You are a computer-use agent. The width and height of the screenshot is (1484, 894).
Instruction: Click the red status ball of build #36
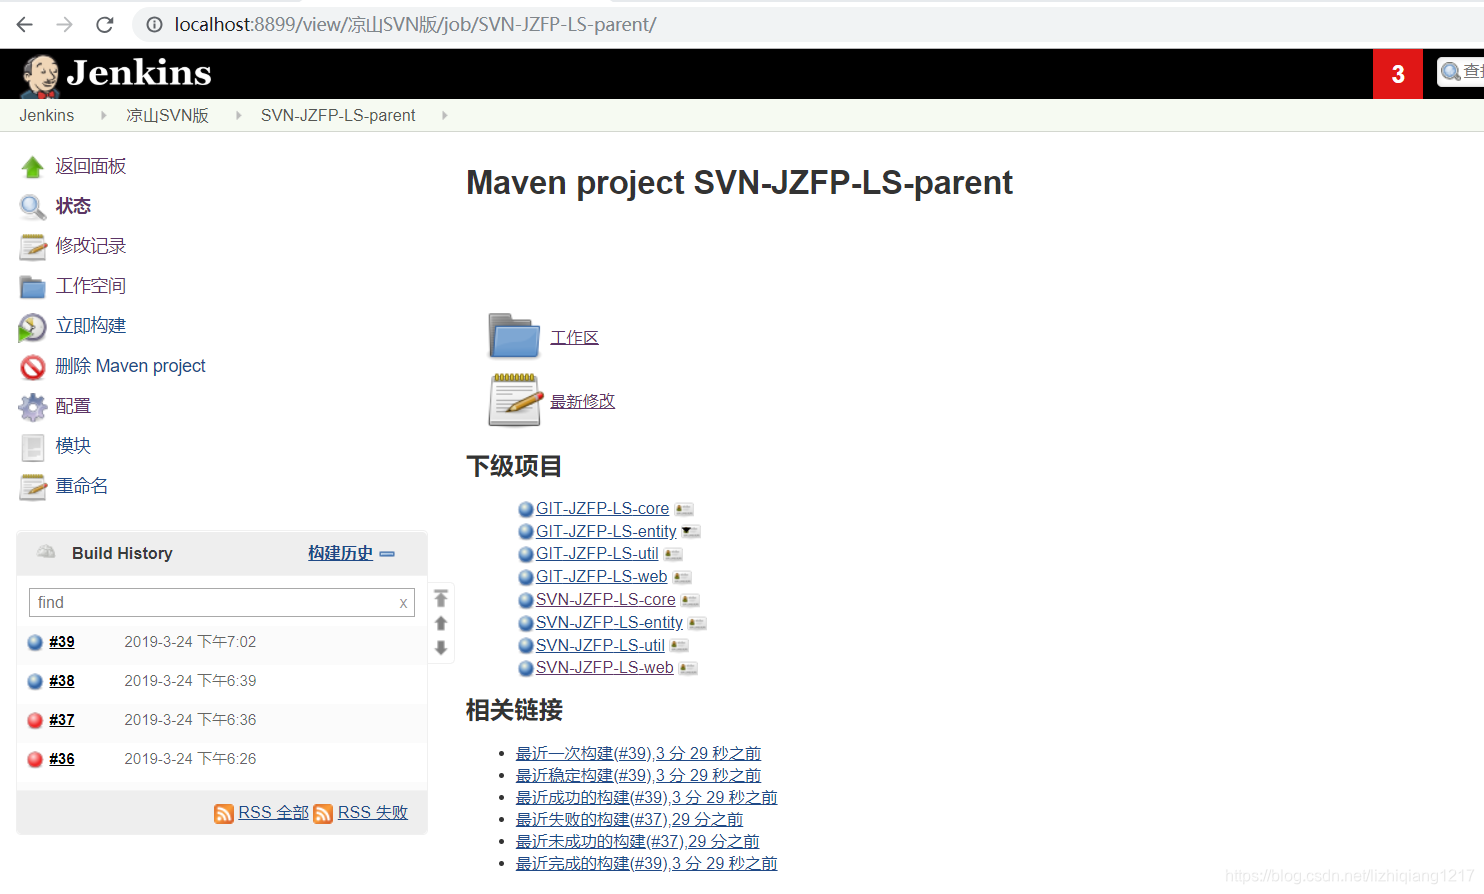click(35, 759)
